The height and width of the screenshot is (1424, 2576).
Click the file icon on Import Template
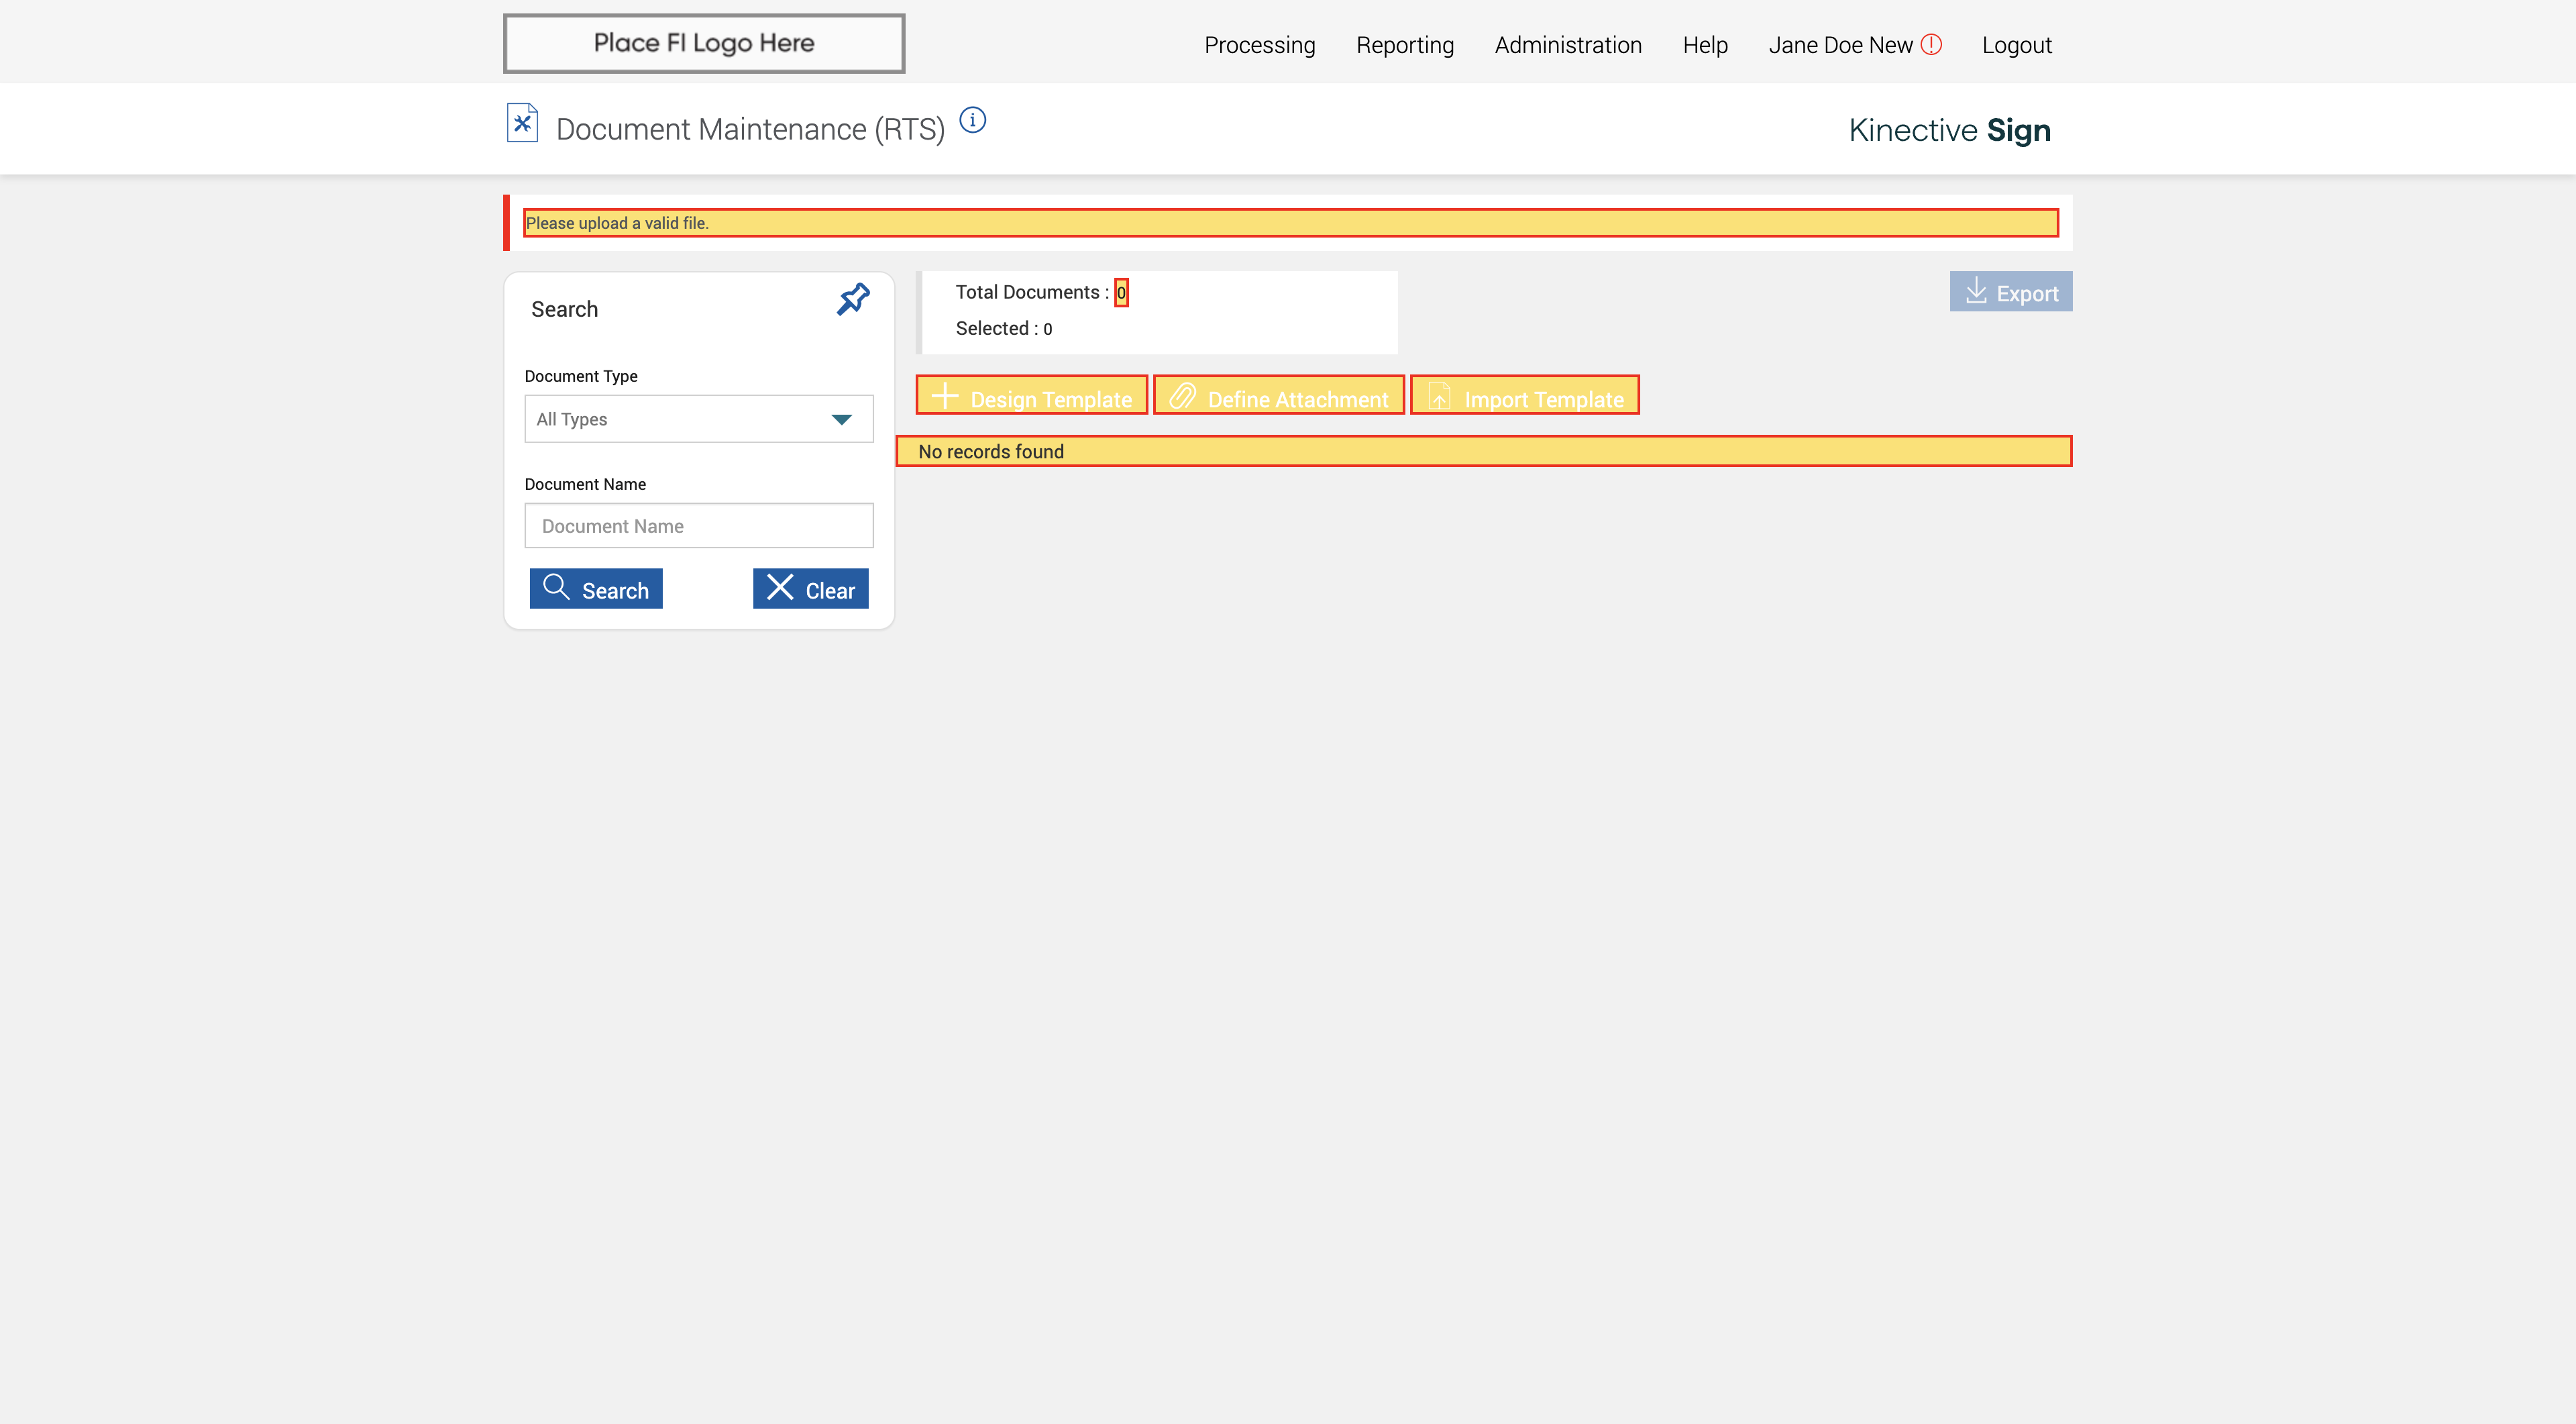1439,396
